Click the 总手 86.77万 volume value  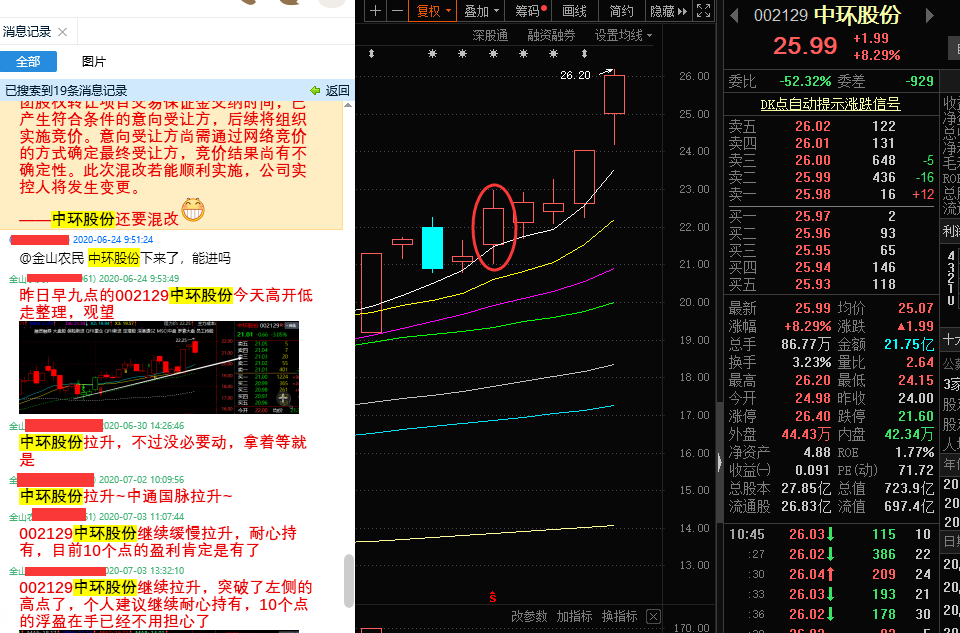[806, 344]
